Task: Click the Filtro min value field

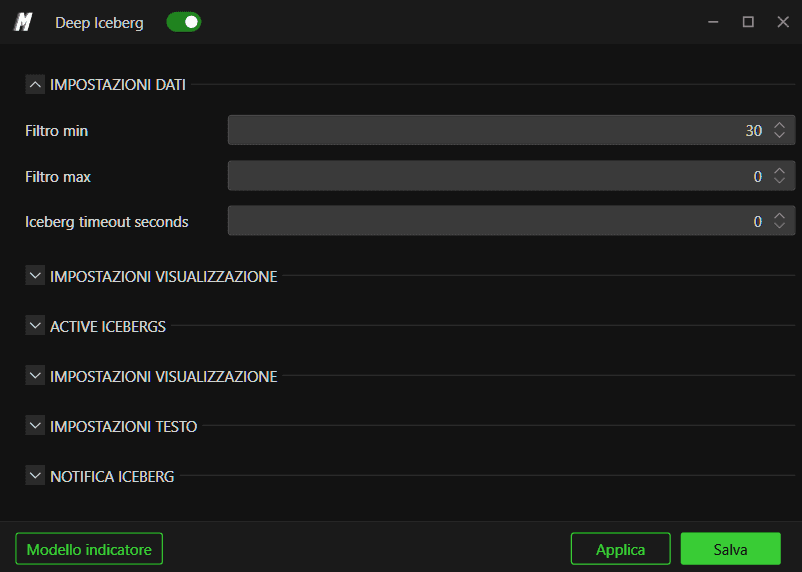Action: click(511, 130)
